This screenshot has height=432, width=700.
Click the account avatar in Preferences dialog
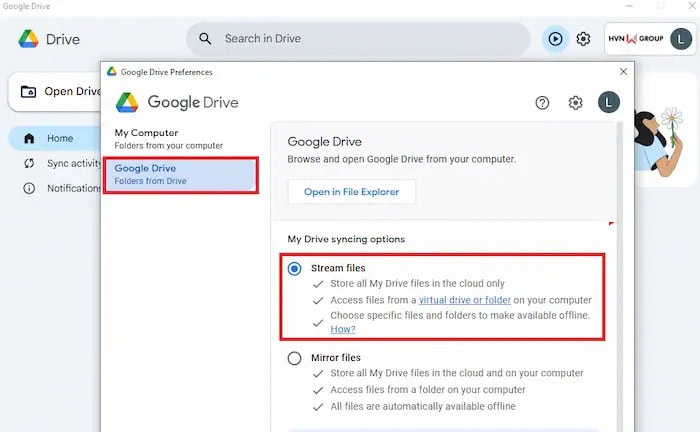point(608,102)
